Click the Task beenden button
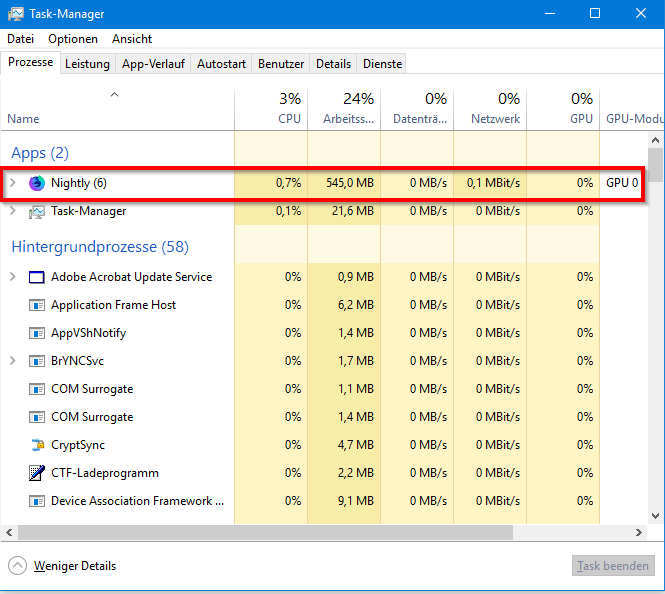The width and height of the screenshot is (665, 594). 613,566
